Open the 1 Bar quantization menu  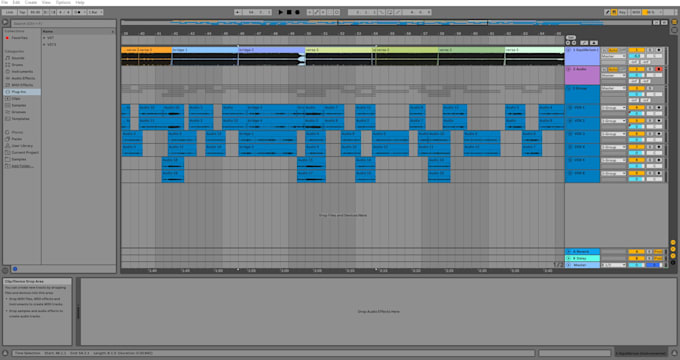click(95, 12)
